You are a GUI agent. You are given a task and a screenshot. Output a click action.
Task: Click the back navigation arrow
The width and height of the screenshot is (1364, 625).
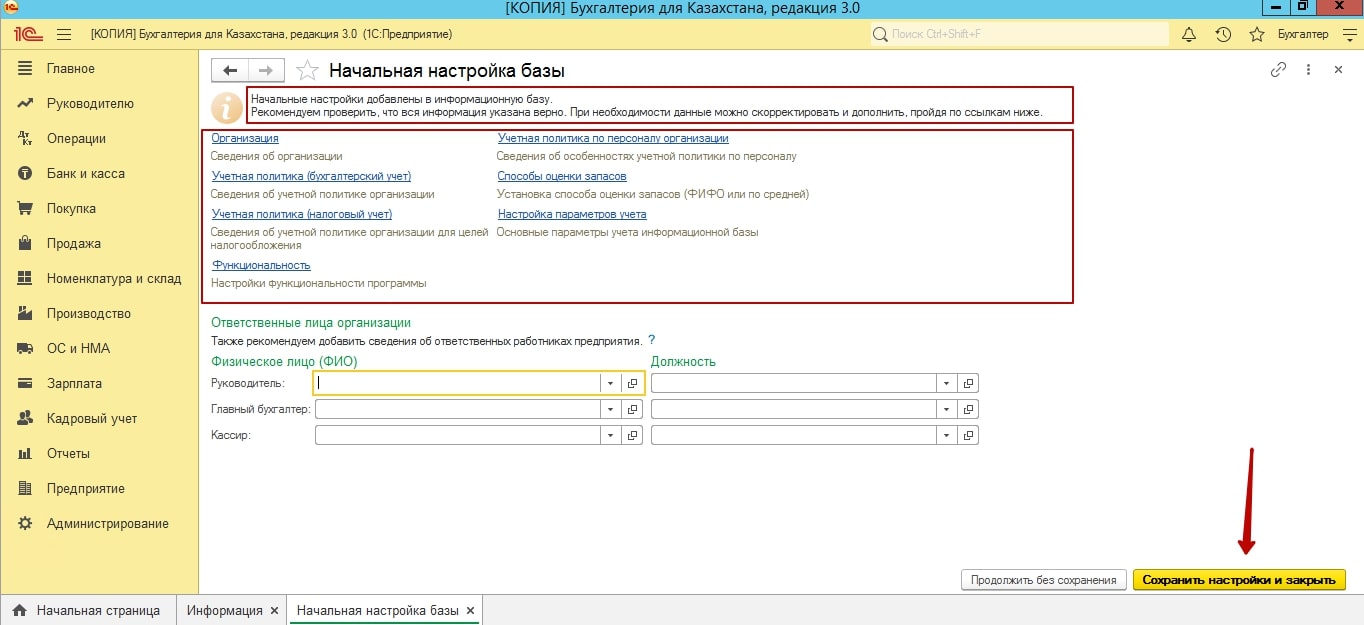coord(230,70)
